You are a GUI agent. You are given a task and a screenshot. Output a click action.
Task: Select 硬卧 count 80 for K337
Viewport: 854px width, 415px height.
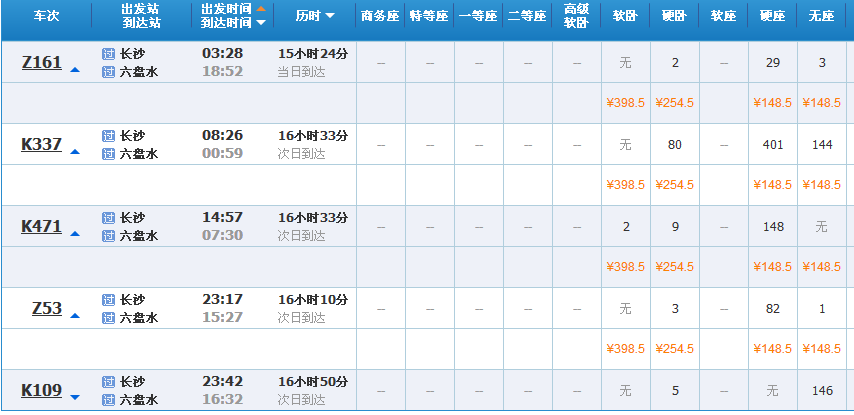pyautogui.click(x=675, y=145)
